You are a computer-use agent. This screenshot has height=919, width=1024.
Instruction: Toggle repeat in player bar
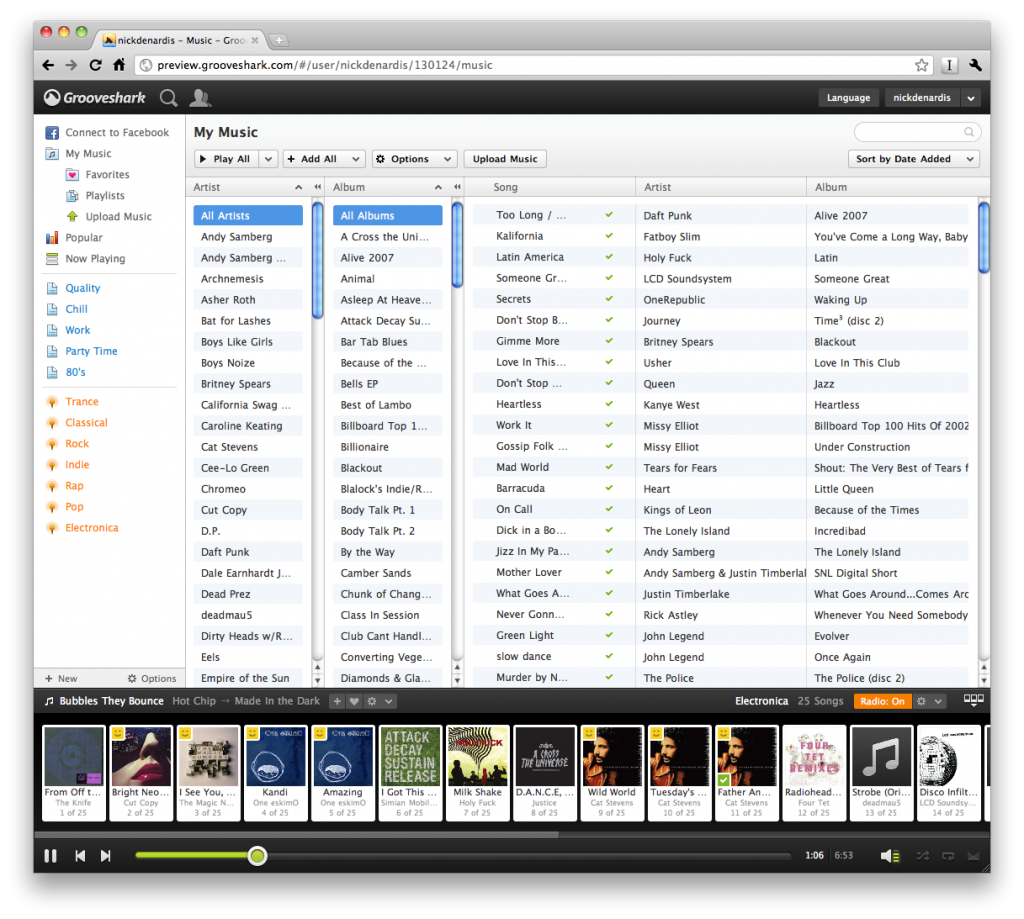coord(948,856)
